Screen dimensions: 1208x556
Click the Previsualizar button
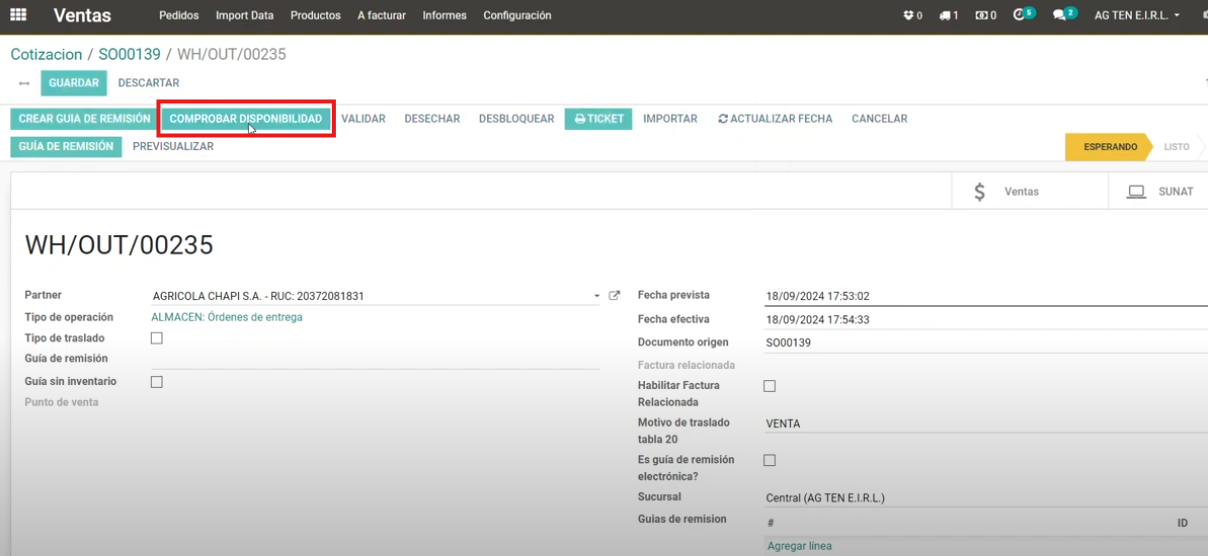173,147
